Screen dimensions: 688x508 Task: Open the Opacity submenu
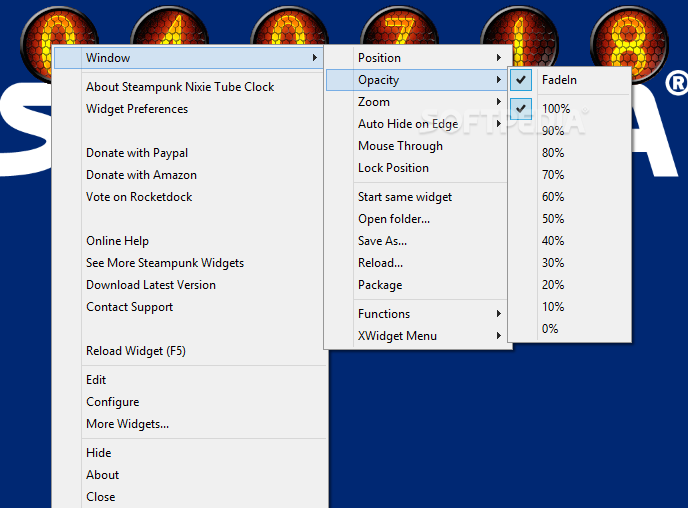tap(417, 80)
